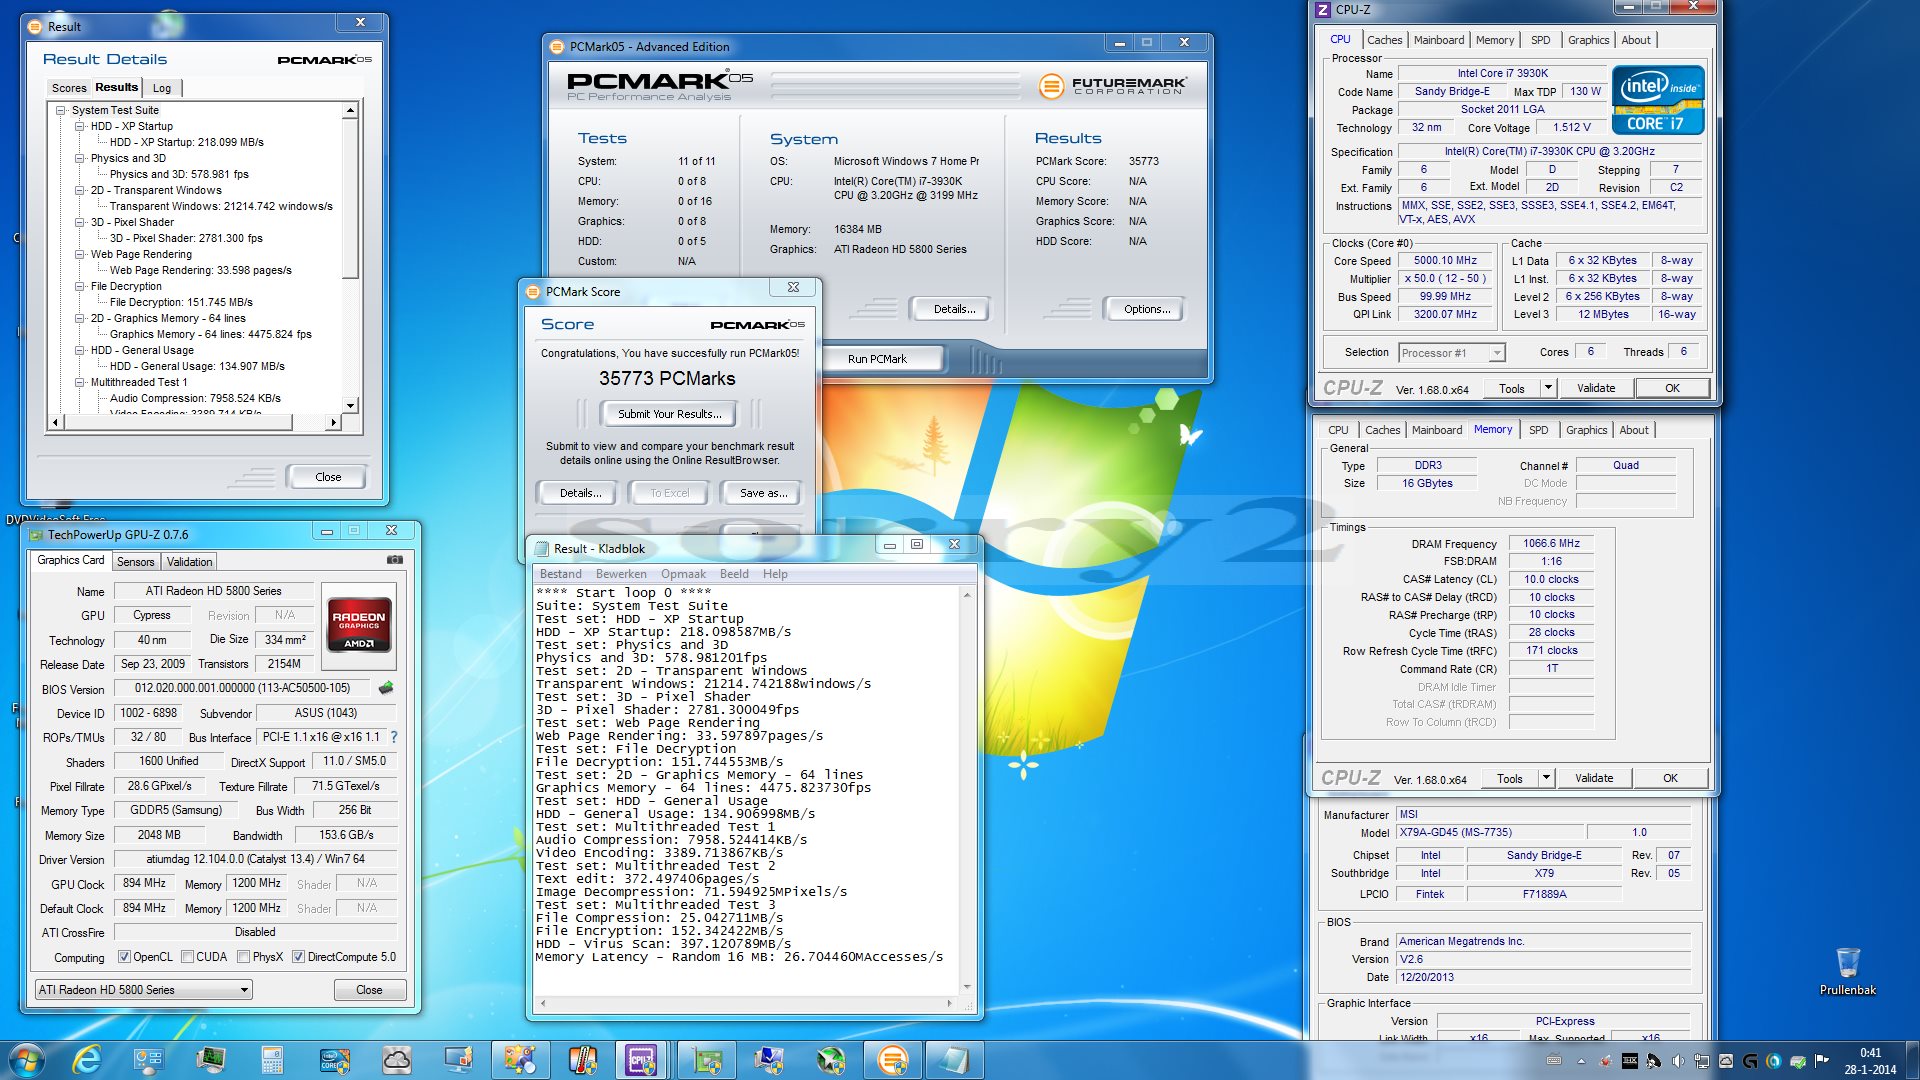Open Internet Explorer from the taskbar
Screen dimensions: 1920x1080
pos(88,1060)
